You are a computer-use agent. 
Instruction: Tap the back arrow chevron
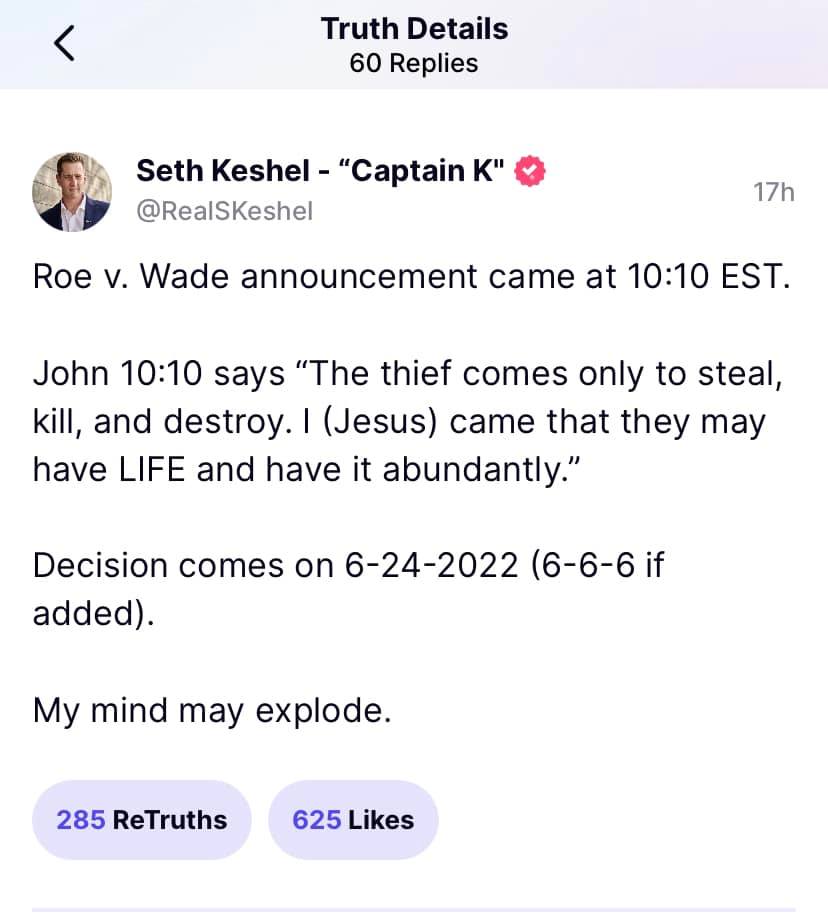pos(65,45)
